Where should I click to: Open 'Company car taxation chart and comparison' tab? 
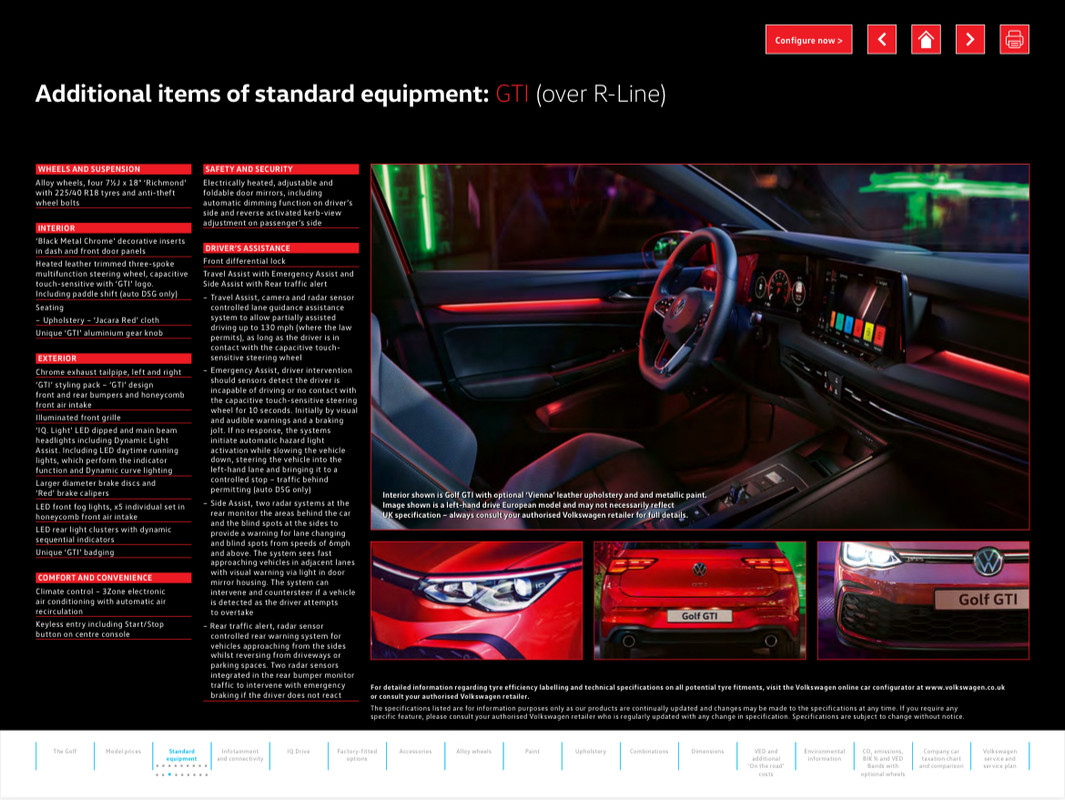941,758
